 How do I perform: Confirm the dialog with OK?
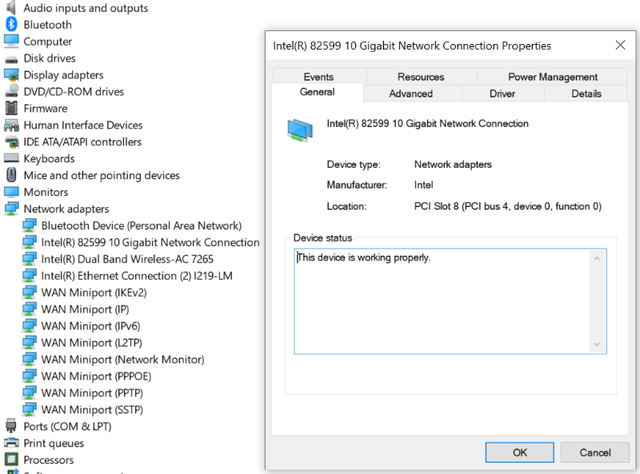pos(520,452)
